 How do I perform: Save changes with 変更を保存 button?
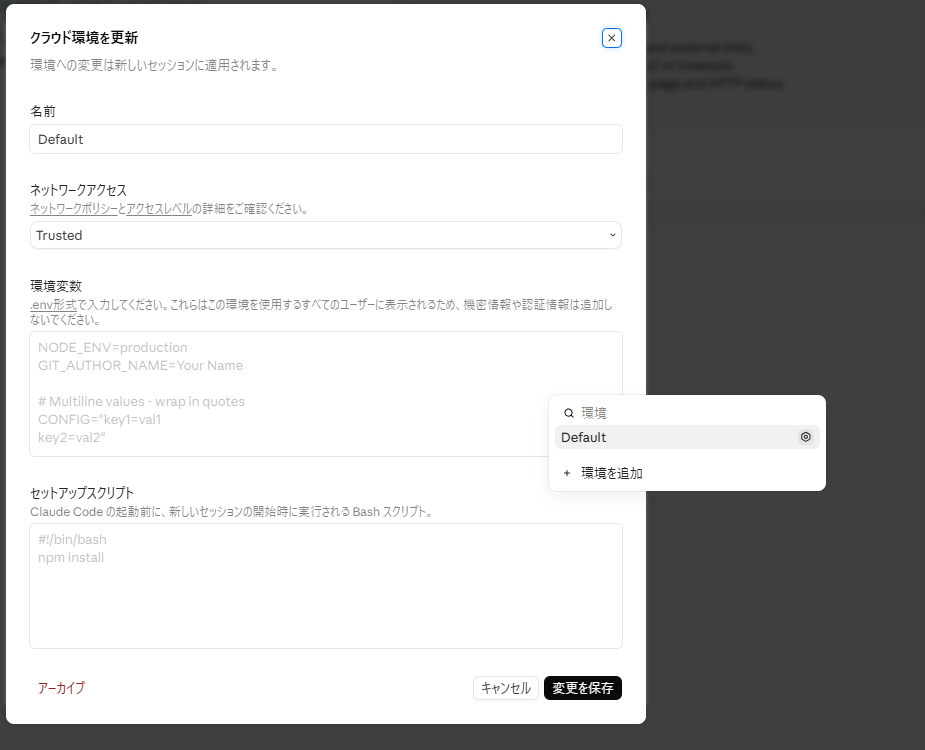pyautogui.click(x=583, y=688)
